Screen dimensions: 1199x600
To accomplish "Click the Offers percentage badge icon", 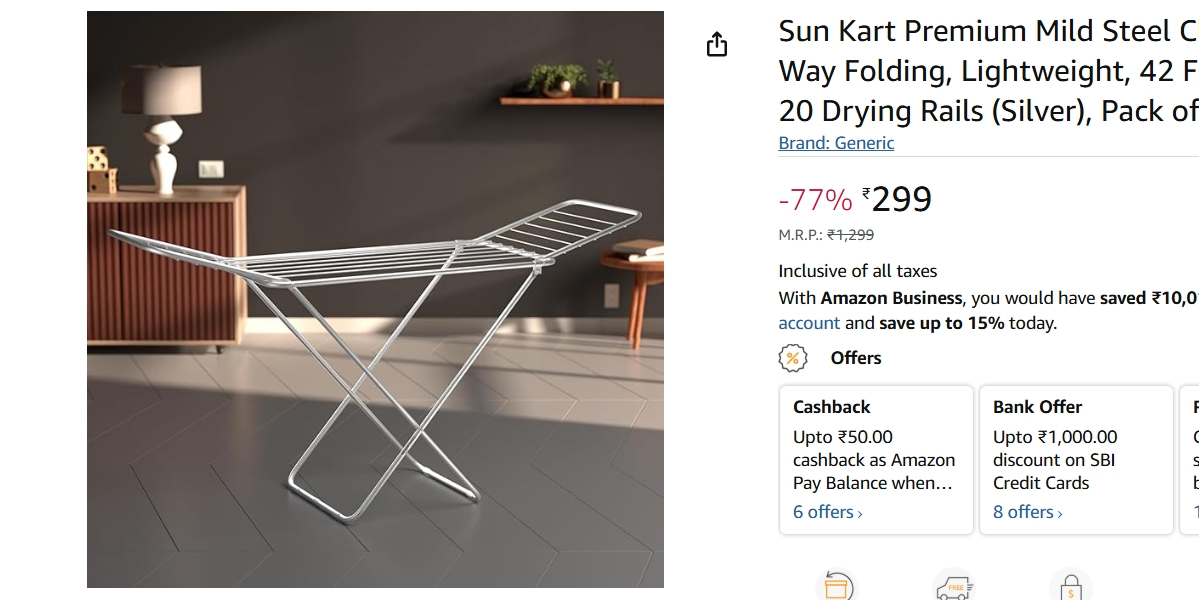I will click(790, 357).
